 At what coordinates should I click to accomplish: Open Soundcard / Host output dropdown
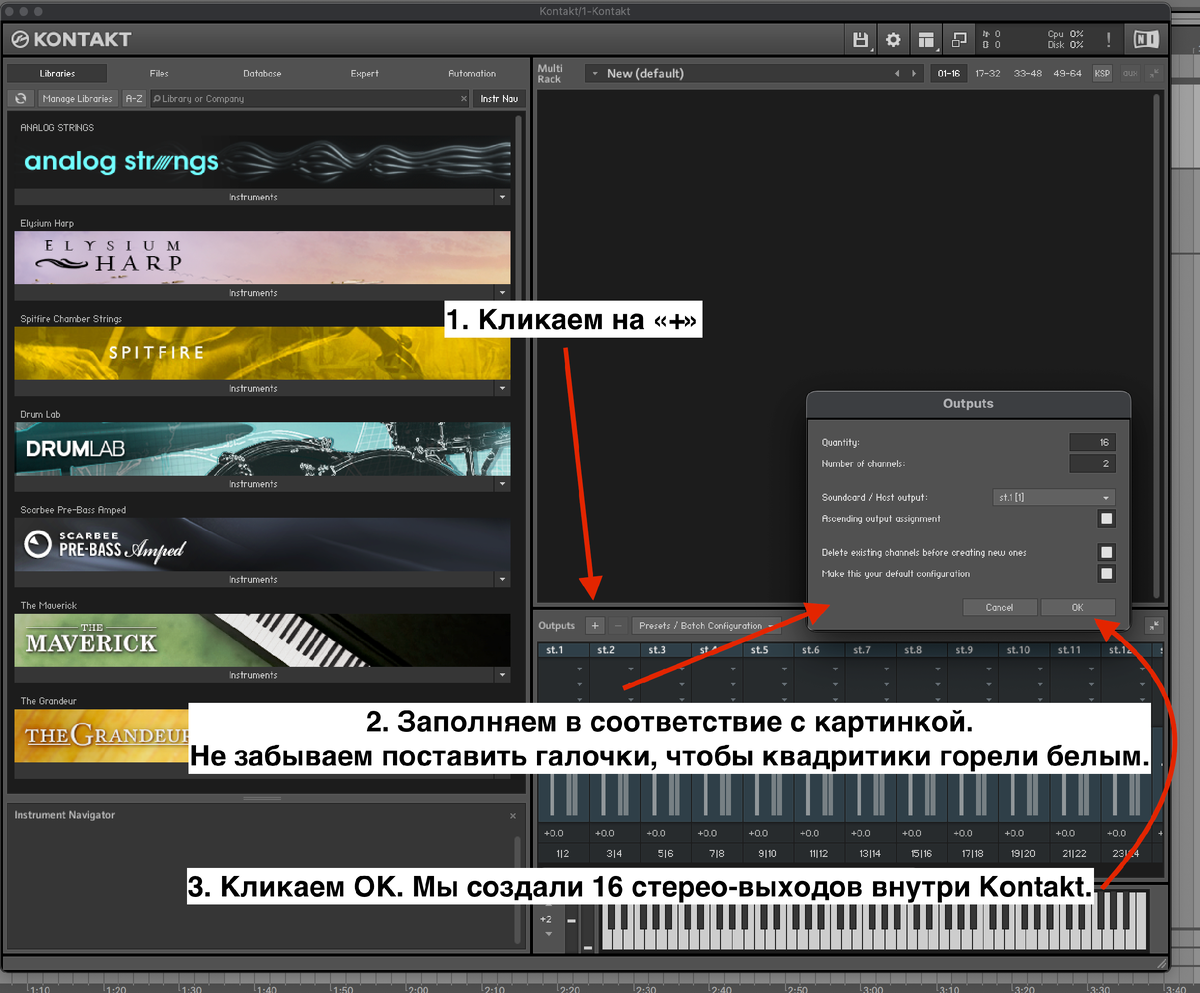(x=1055, y=497)
